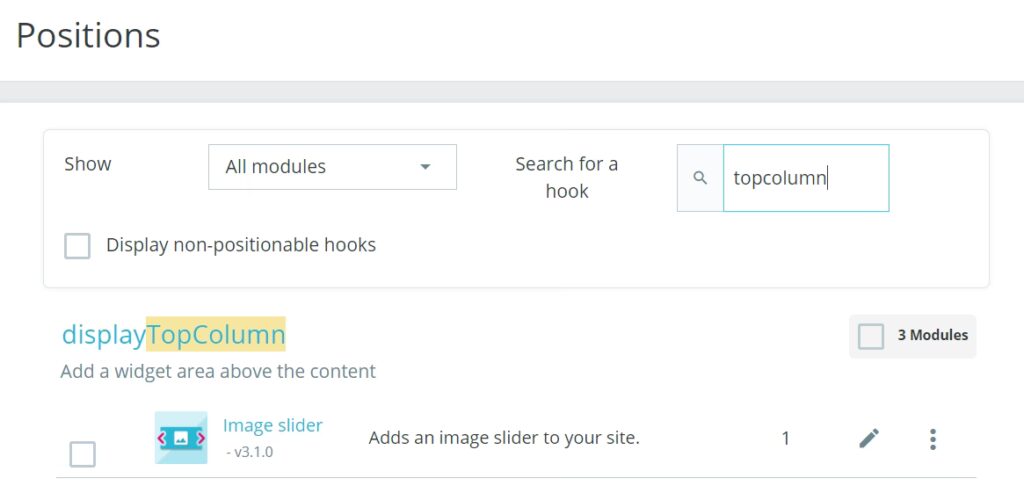Viewport: 1024px width, 486px height.
Task: Click the magnifier search icon
Action: pyautogui.click(x=700, y=178)
